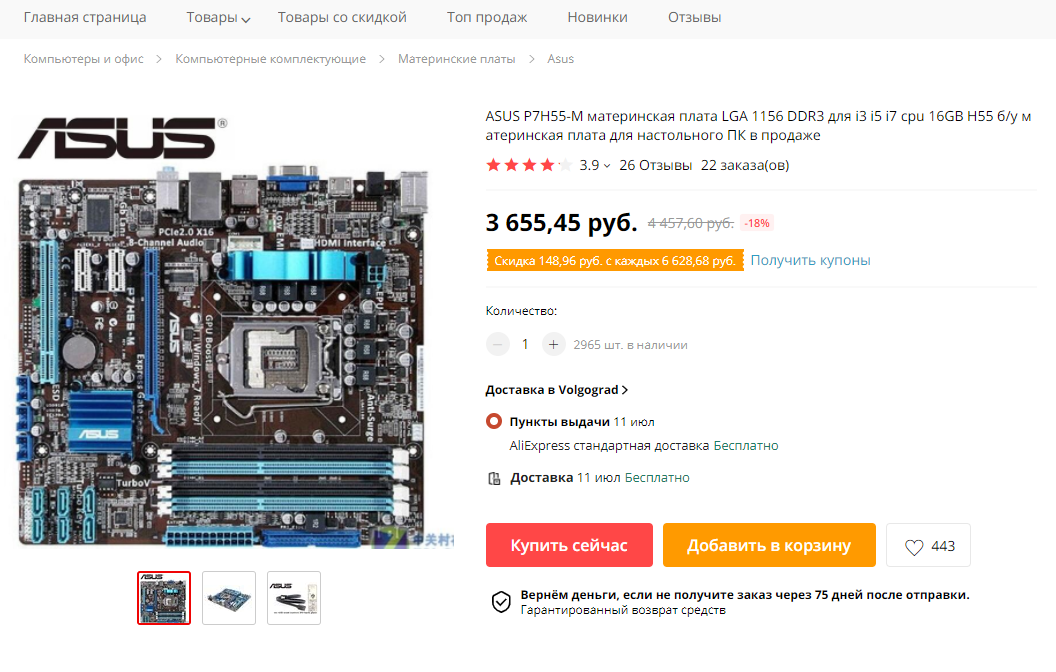Click the Получить купоны link
The height and width of the screenshot is (672, 1056).
(x=810, y=261)
